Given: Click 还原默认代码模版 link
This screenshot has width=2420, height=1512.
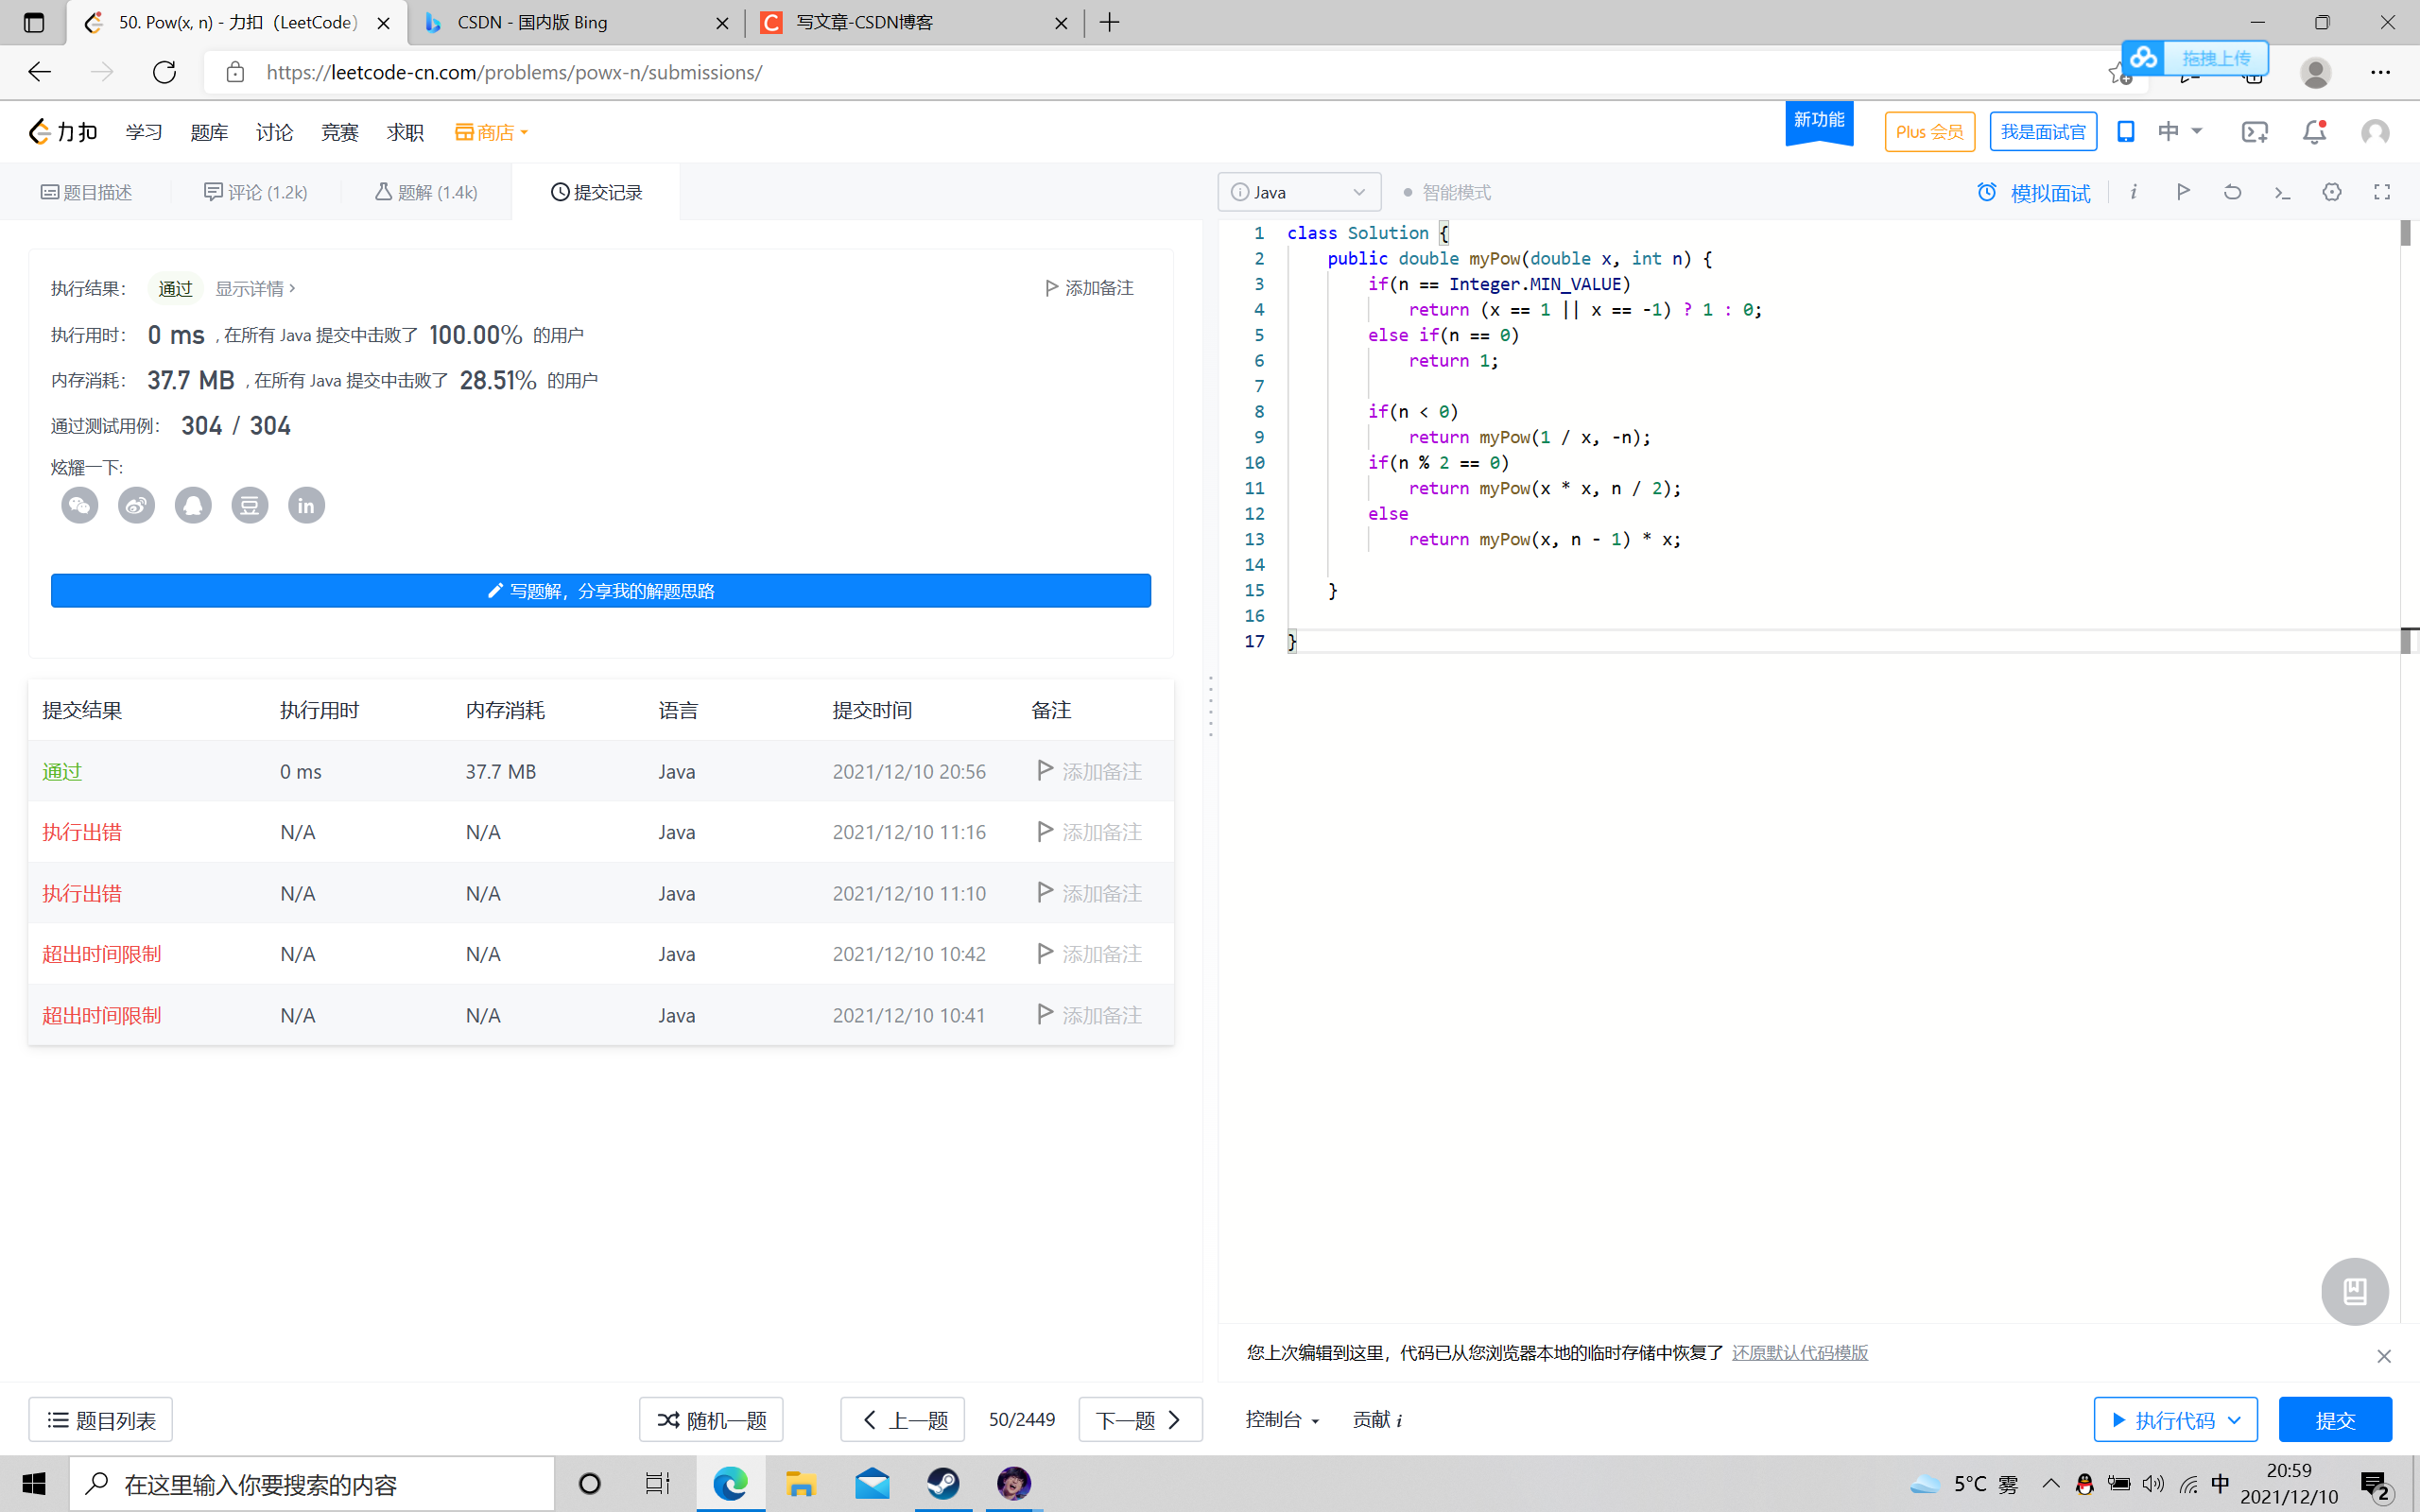Looking at the screenshot, I should point(1799,1353).
